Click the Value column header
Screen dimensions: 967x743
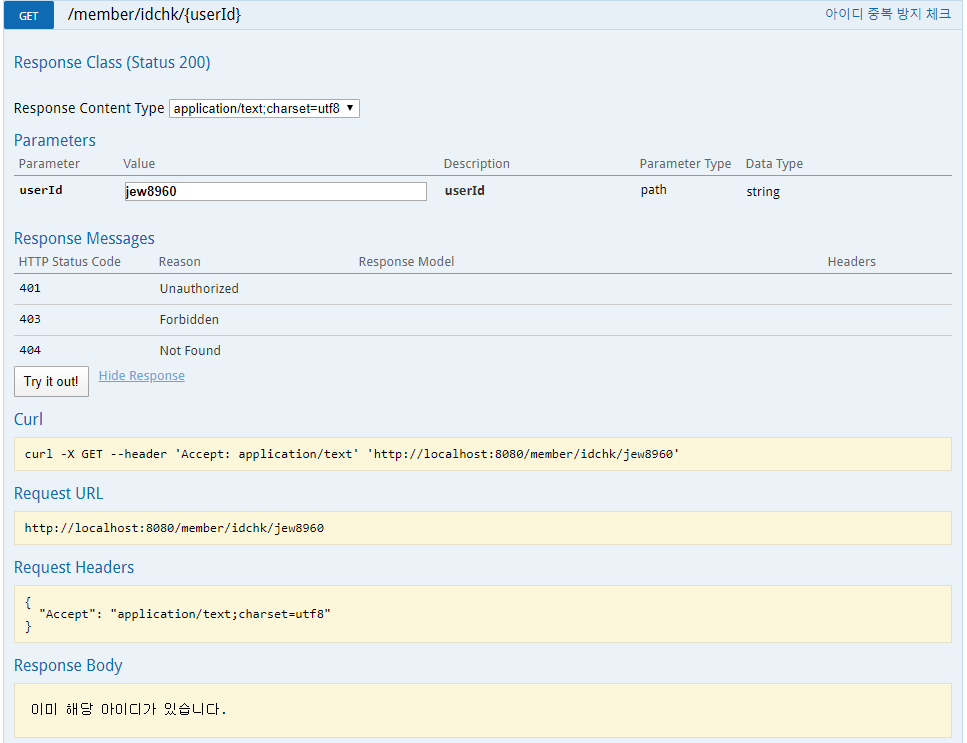coord(139,163)
